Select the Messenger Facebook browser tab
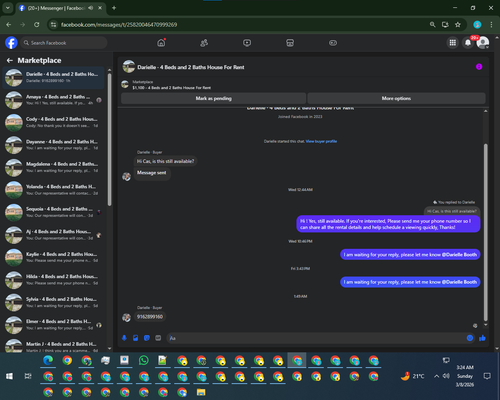 coord(61,8)
